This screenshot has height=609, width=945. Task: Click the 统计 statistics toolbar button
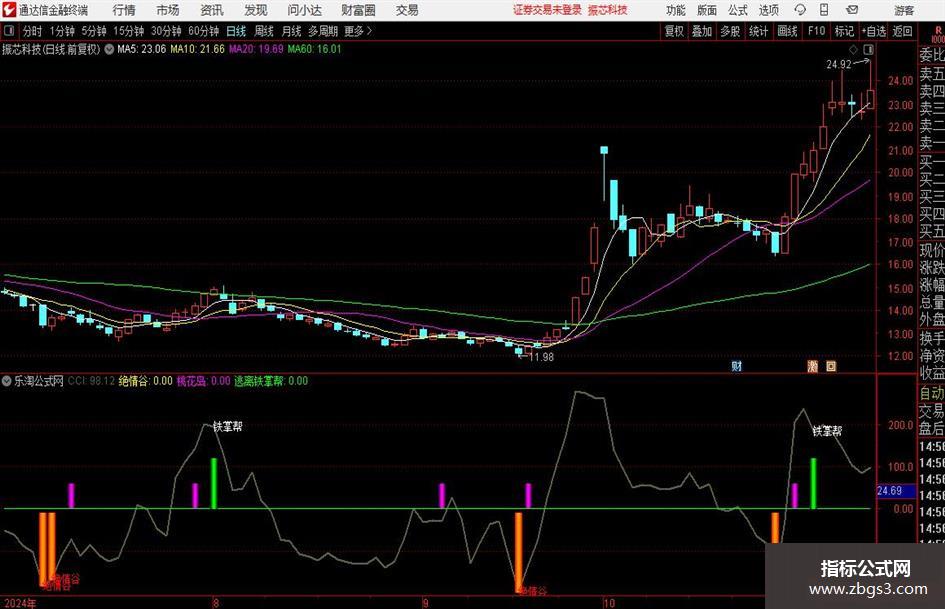tap(758, 31)
